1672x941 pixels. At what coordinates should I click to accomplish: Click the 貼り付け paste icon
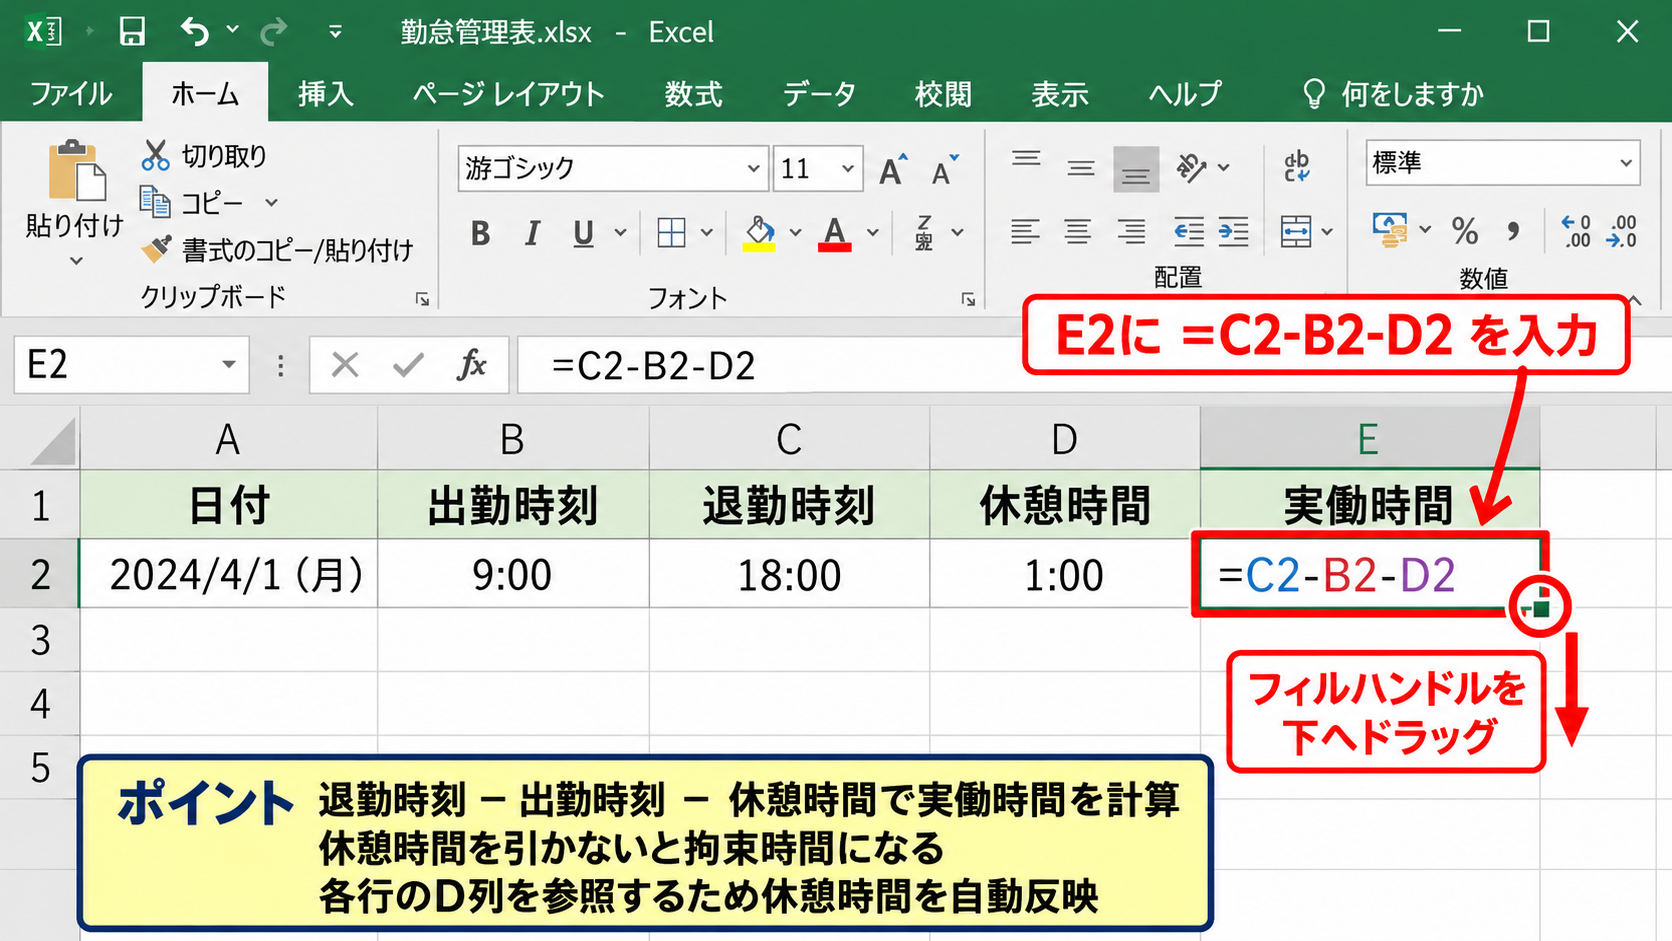click(76, 170)
